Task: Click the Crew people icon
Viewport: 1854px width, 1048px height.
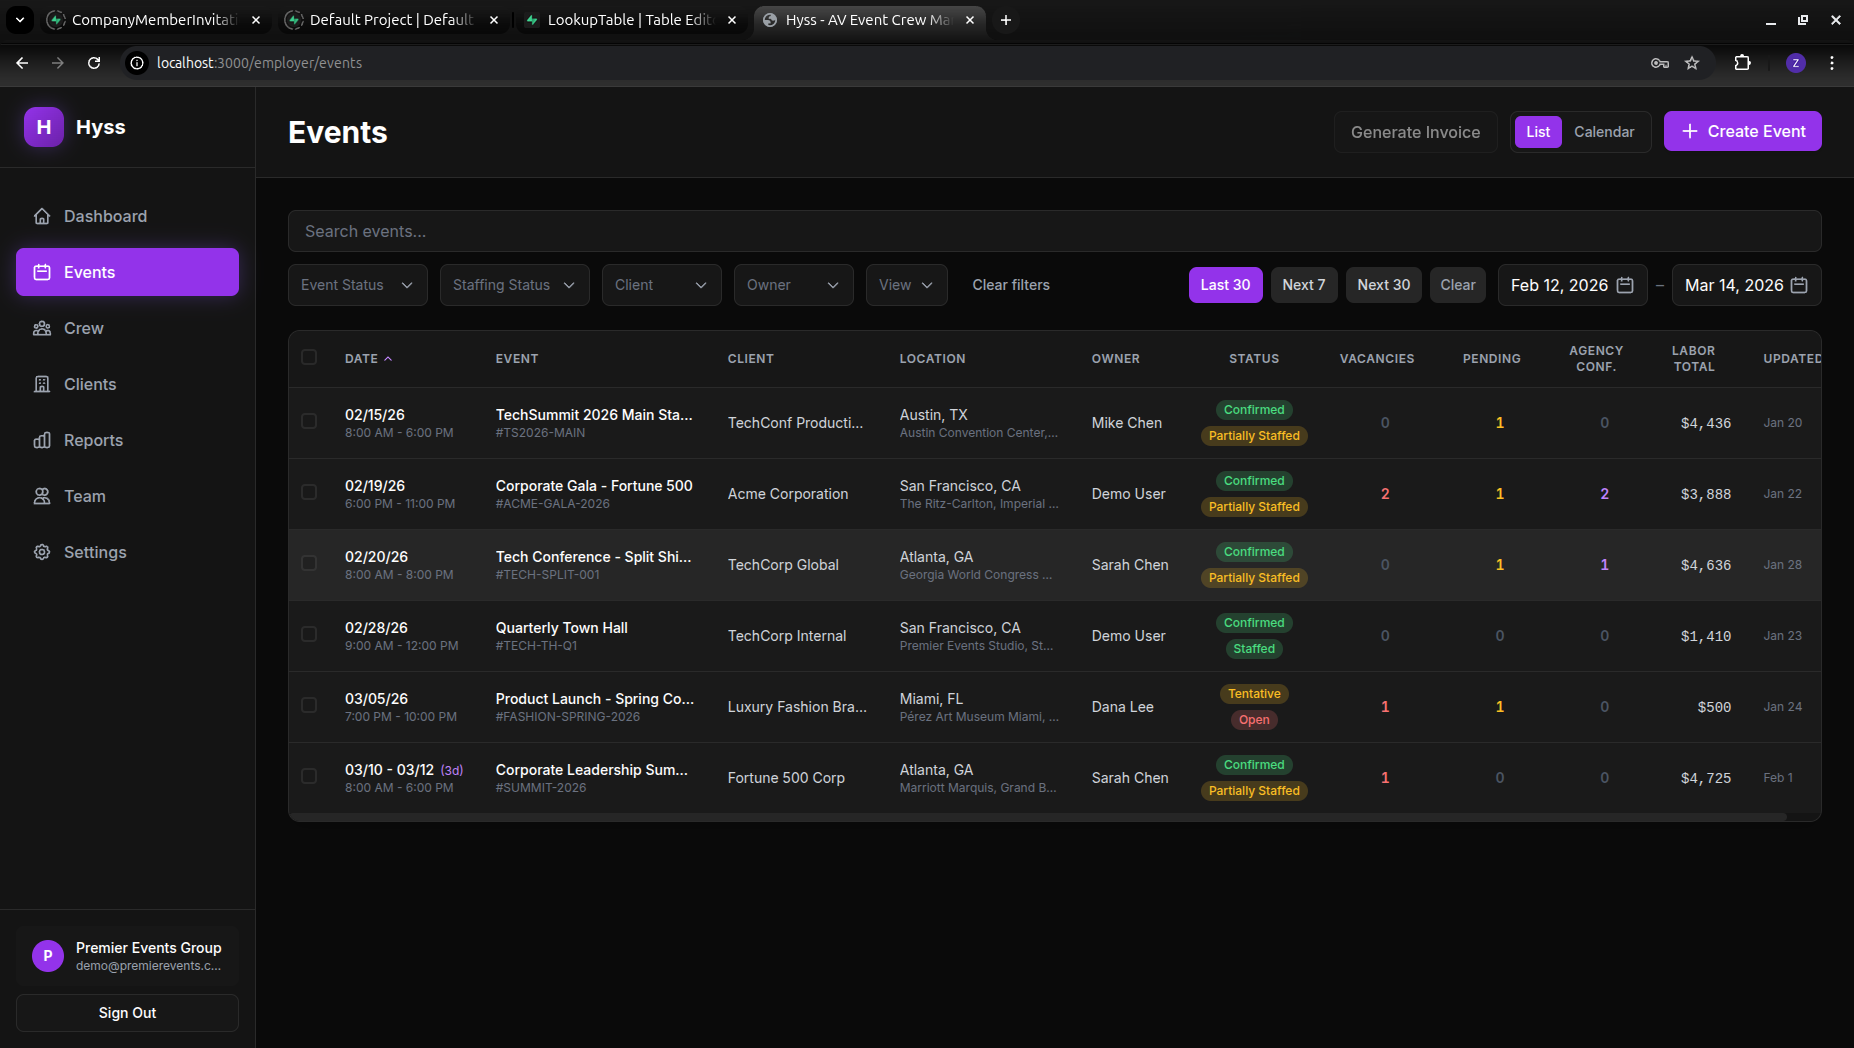Action: [42, 328]
